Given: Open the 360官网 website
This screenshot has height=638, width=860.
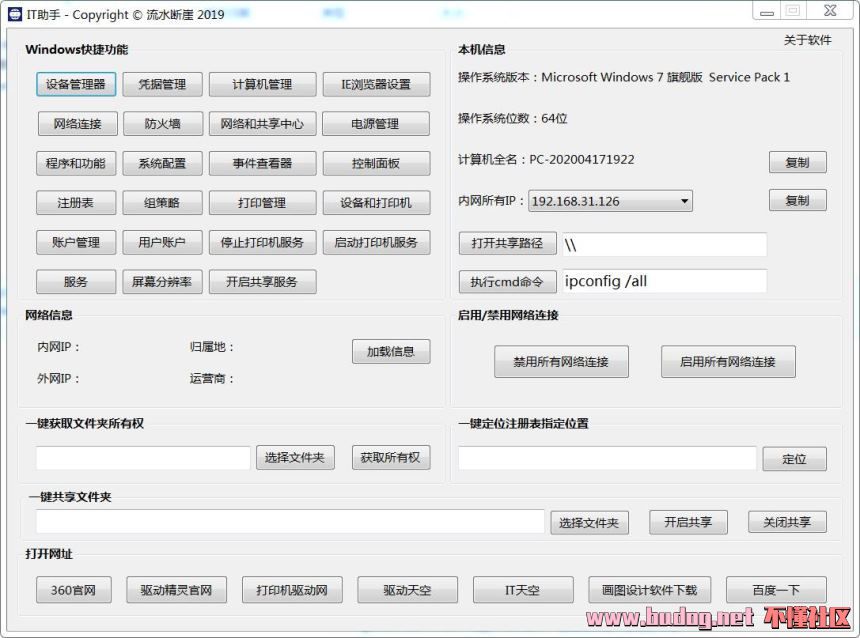Looking at the screenshot, I should 73,590.
